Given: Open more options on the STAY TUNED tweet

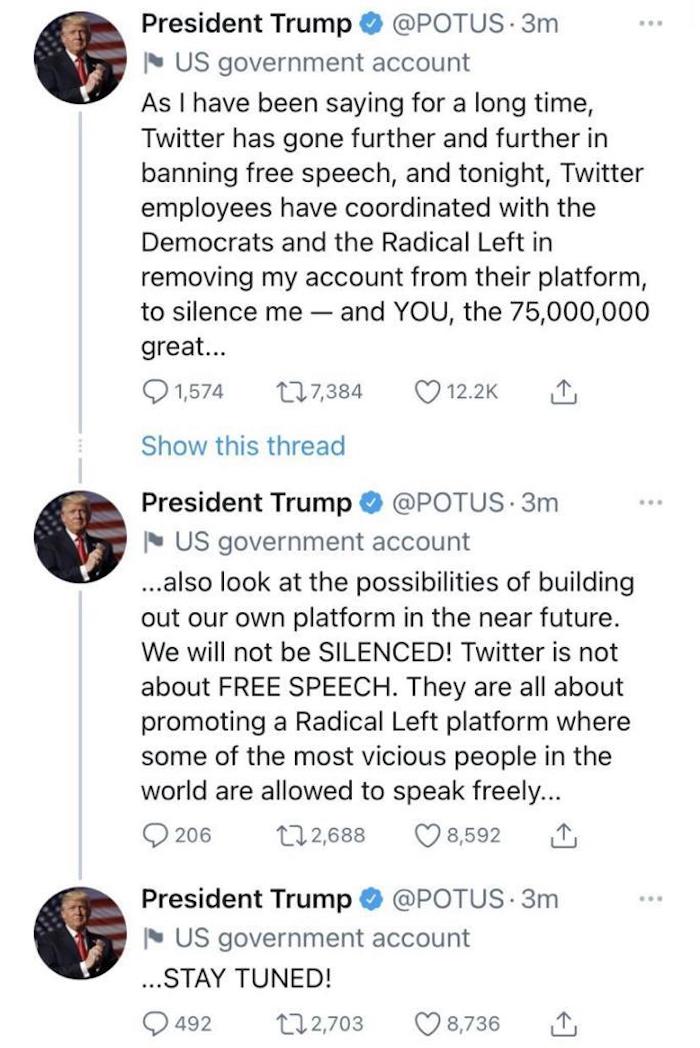Looking at the screenshot, I should (x=652, y=897).
